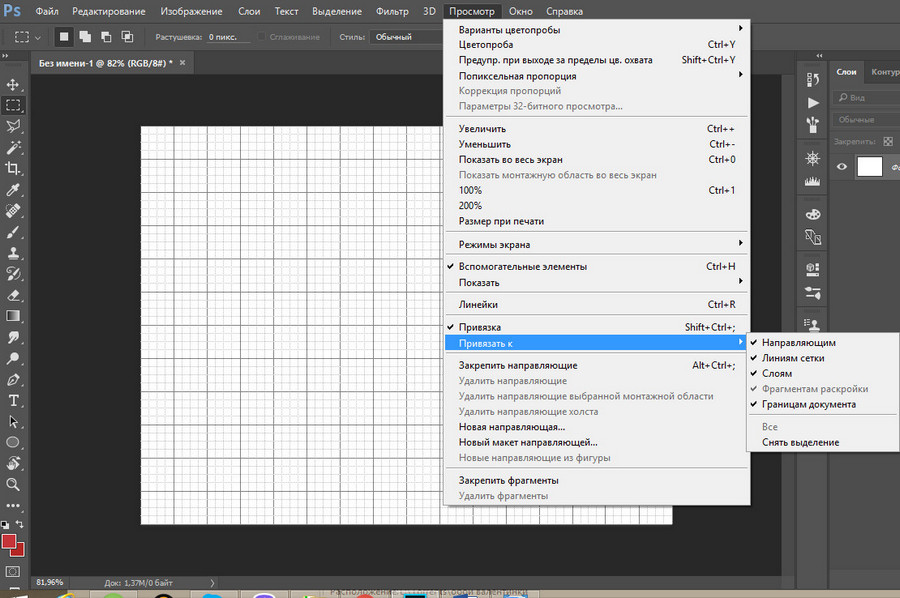Choose the Pen tool
The width and height of the screenshot is (900, 598).
(x=14, y=380)
